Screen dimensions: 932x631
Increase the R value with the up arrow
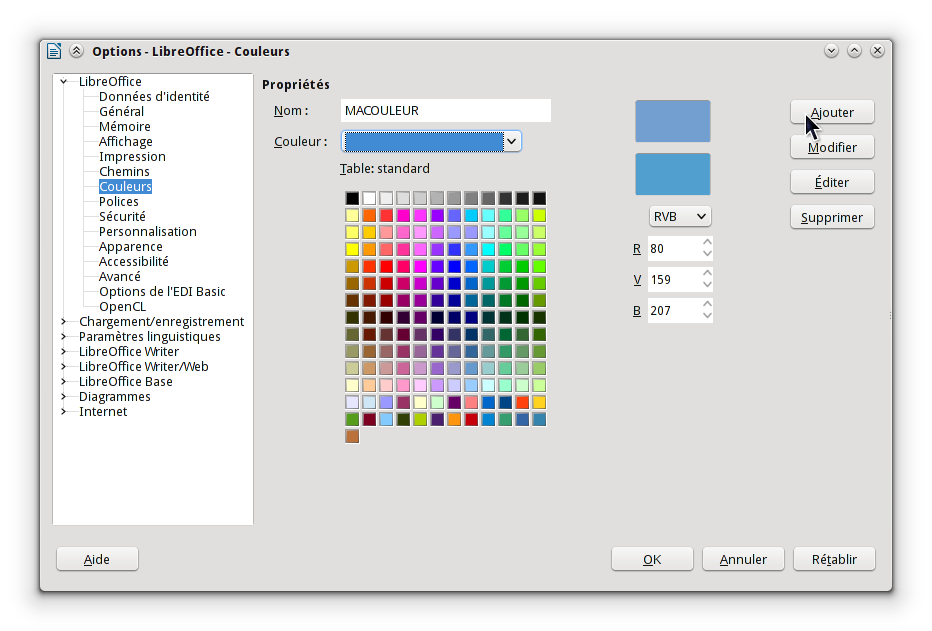[707, 242]
